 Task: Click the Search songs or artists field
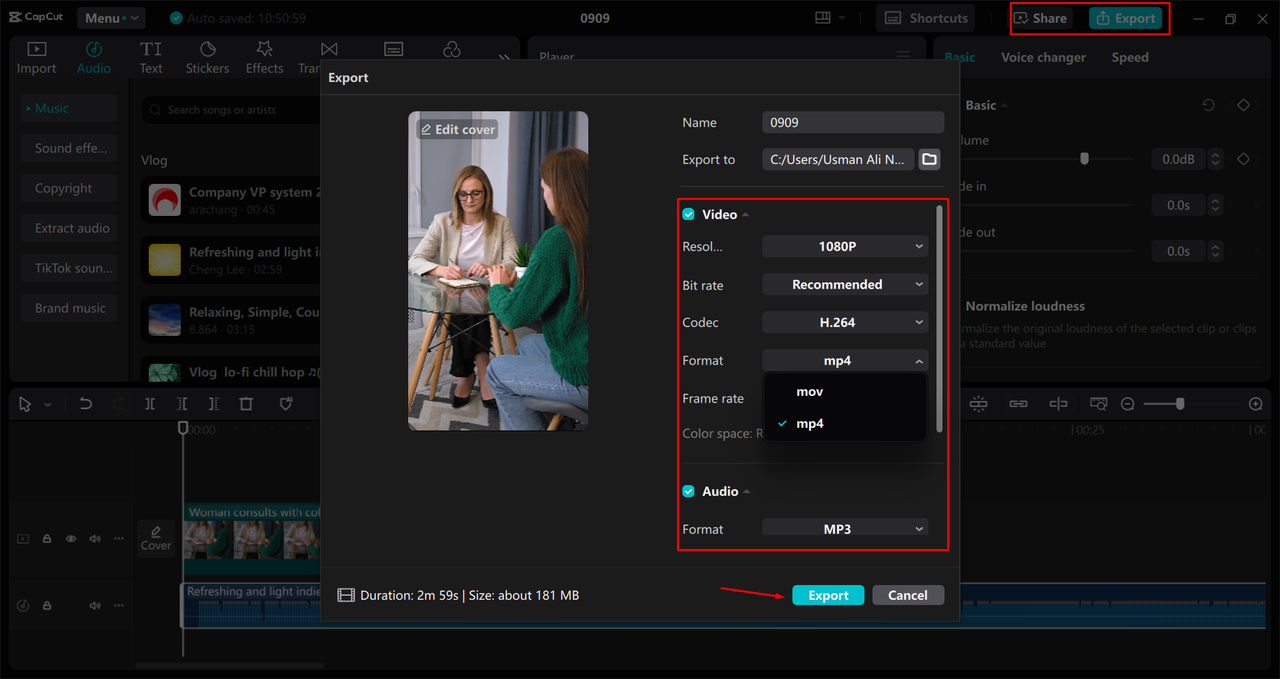[233, 110]
